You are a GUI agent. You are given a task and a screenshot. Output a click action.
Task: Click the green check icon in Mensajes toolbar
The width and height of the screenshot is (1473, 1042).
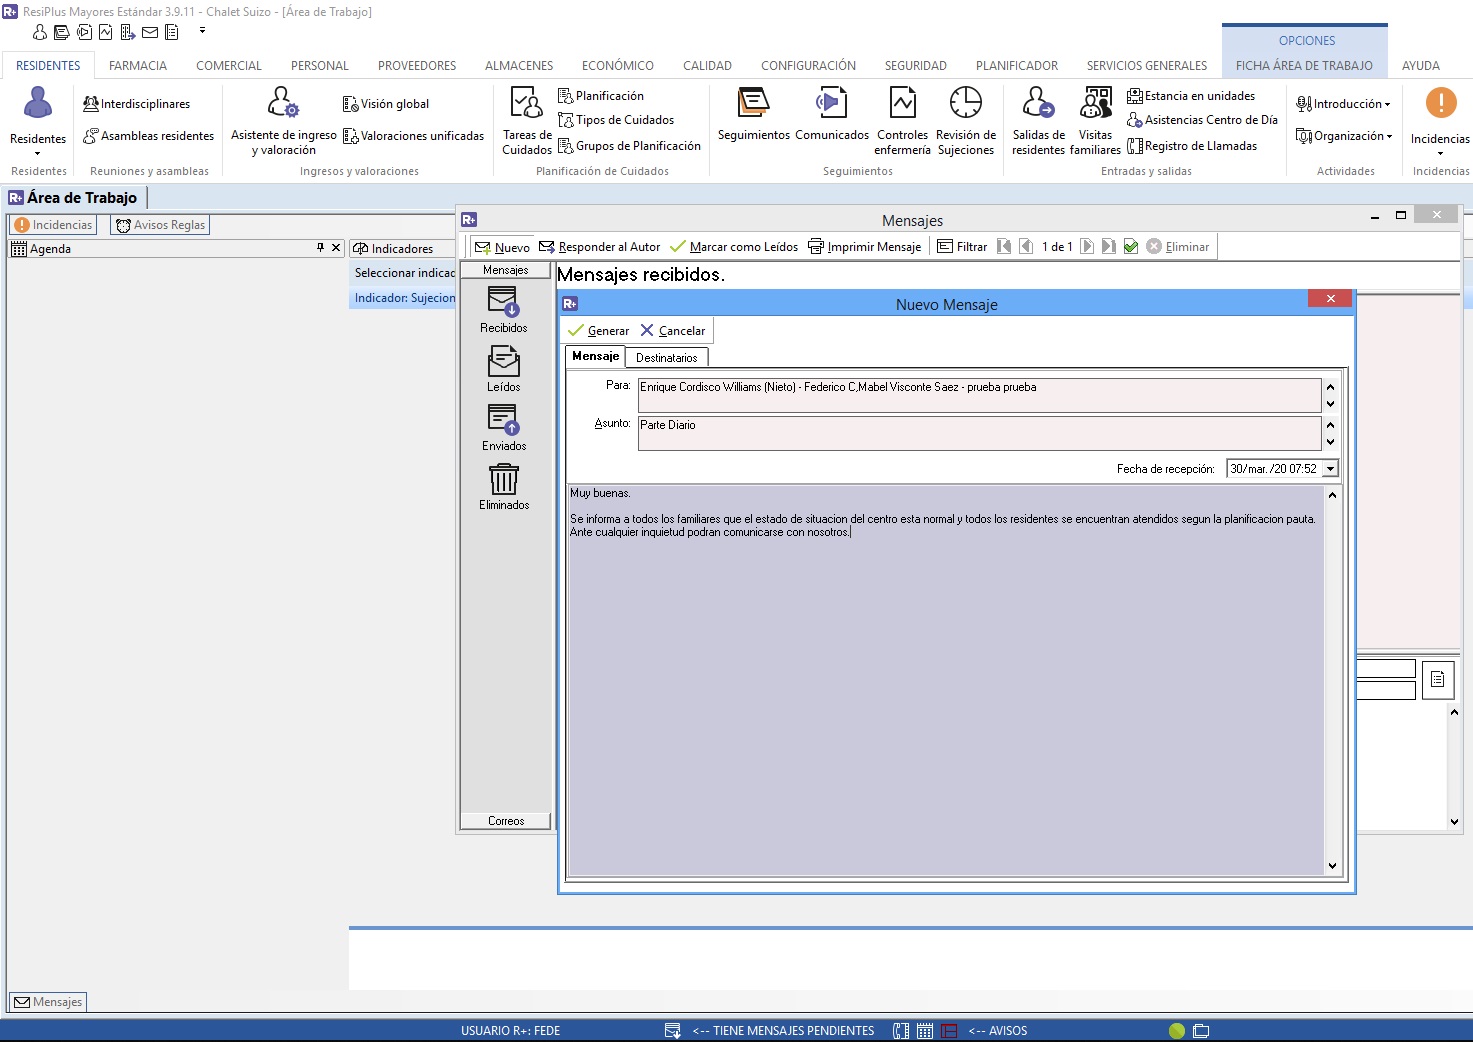(x=1131, y=246)
